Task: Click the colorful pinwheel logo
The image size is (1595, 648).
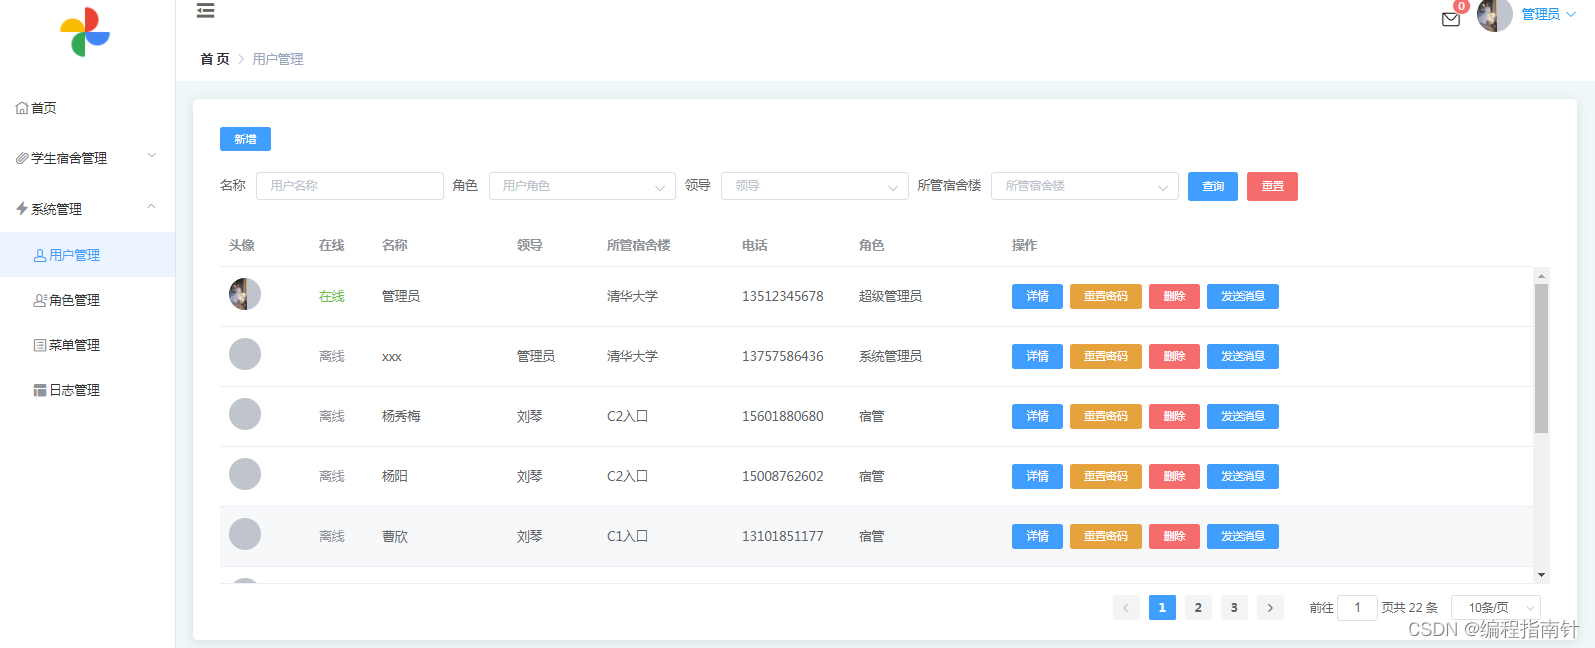Action: tap(85, 32)
